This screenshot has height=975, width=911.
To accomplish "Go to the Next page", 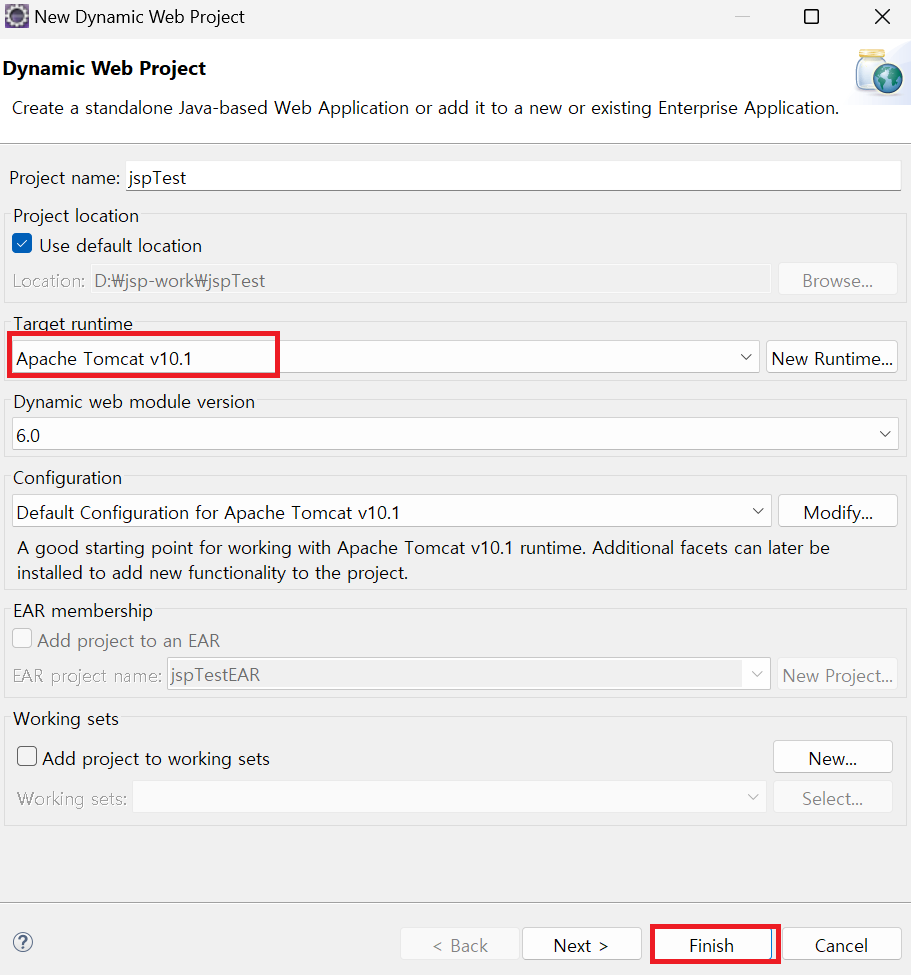I will (581, 944).
